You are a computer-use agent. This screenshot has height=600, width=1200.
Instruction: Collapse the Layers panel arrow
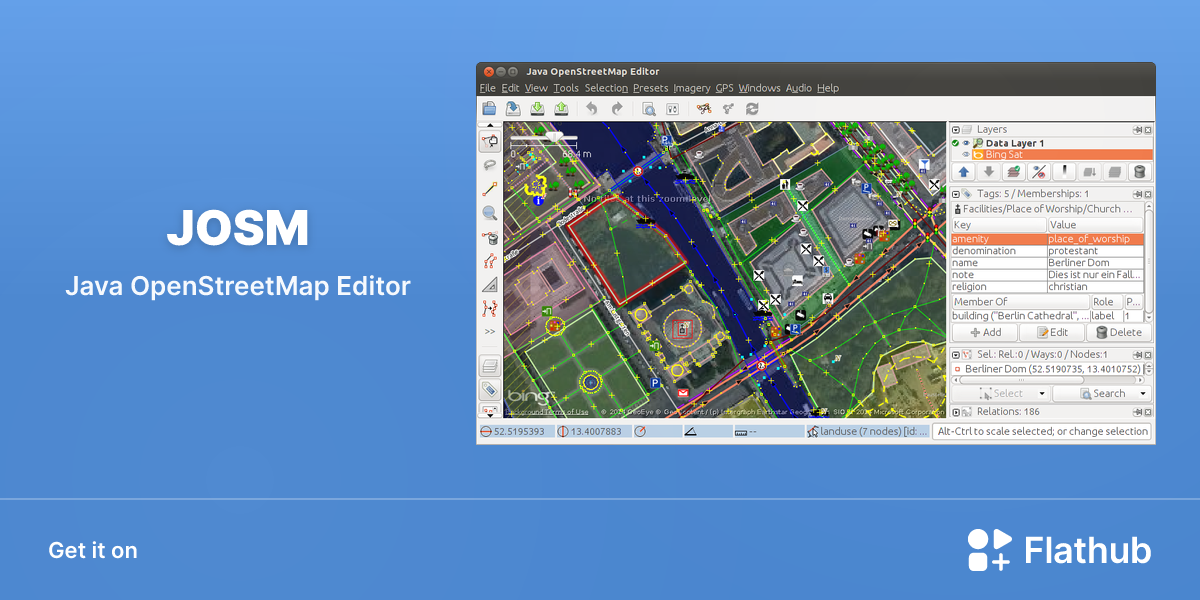coord(956,130)
